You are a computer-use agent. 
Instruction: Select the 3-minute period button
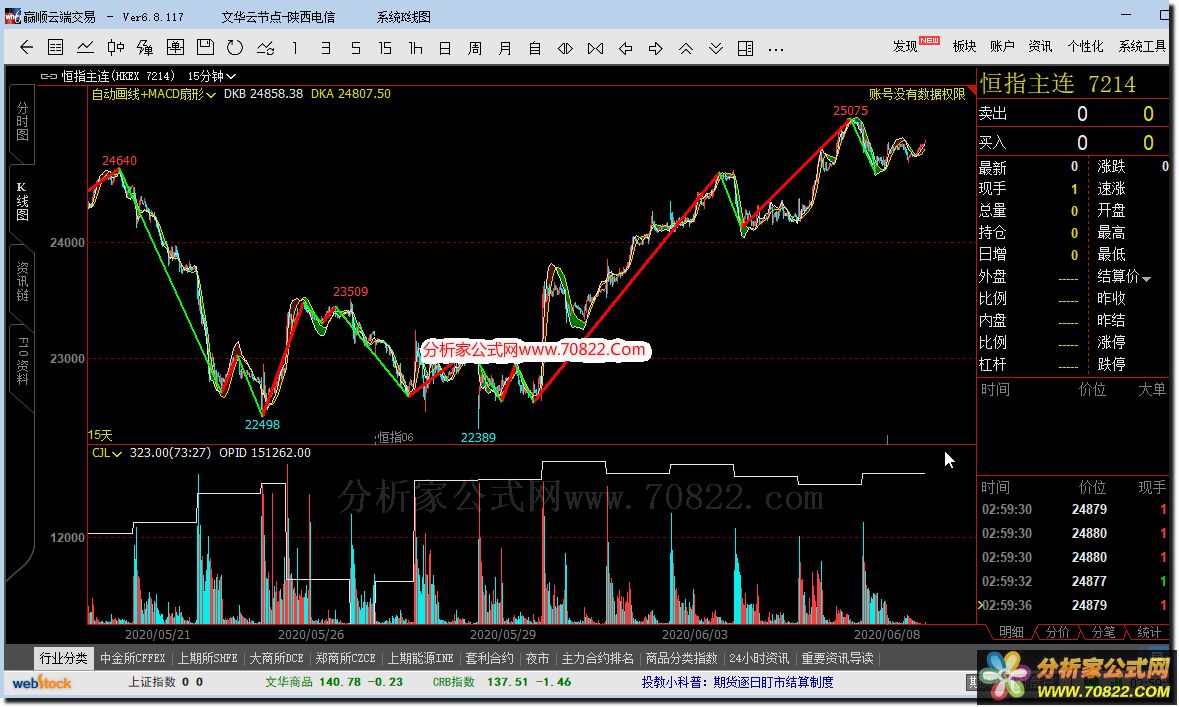click(x=326, y=48)
